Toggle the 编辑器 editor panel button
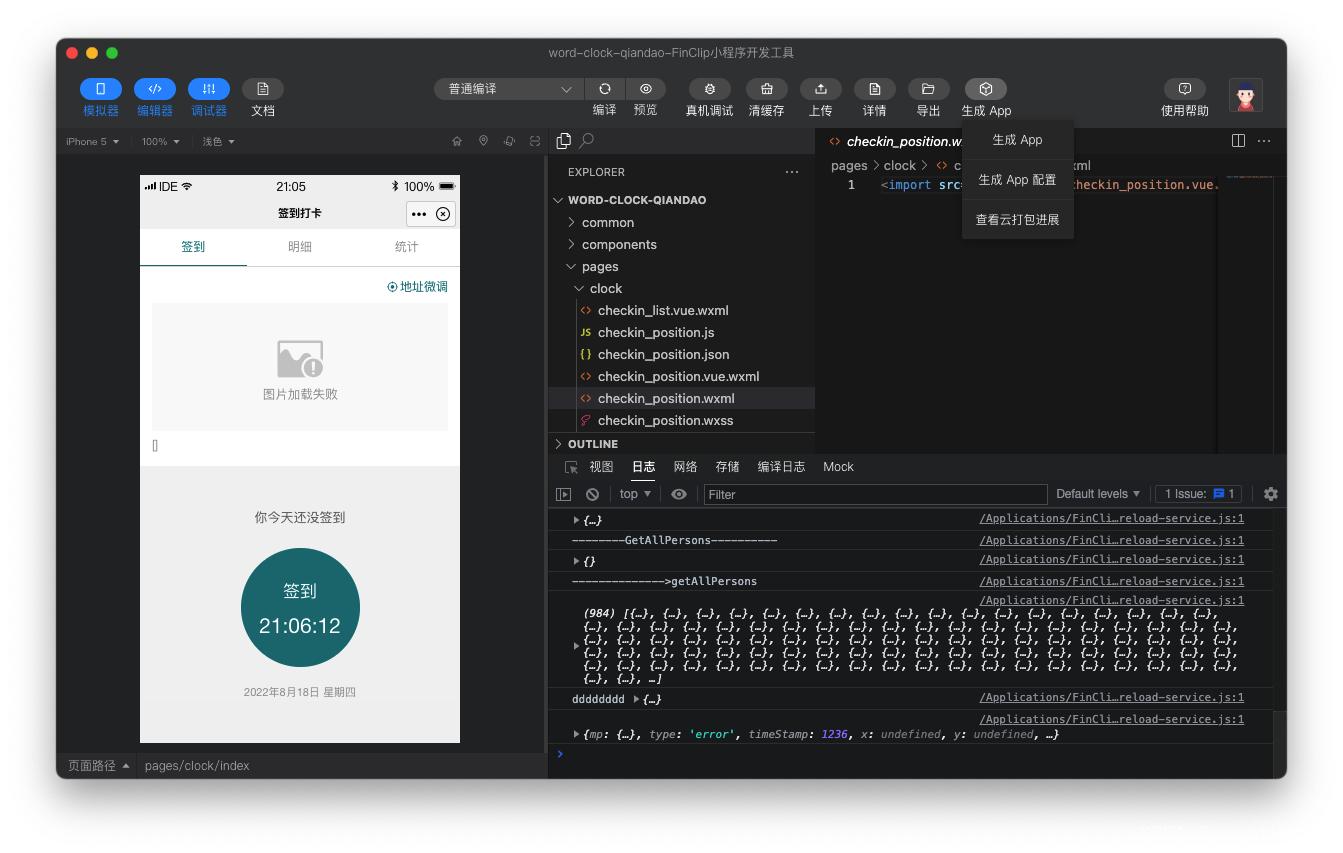This screenshot has height=853, width=1343. click(155, 89)
